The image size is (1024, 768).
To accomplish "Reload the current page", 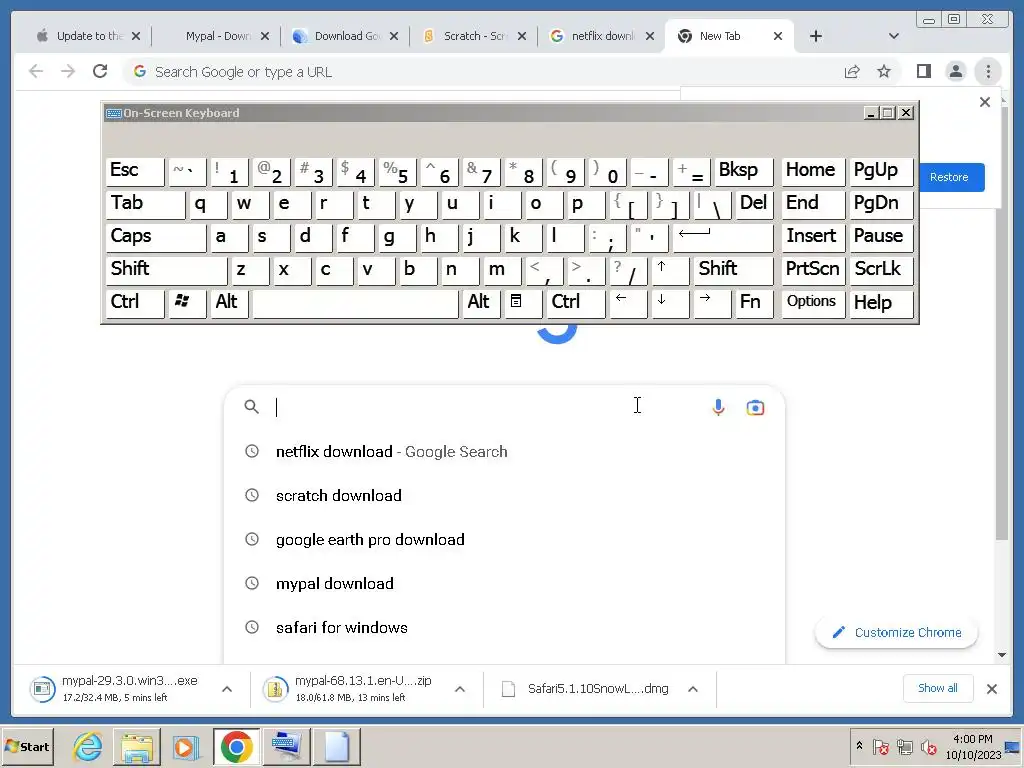I will tap(100, 71).
